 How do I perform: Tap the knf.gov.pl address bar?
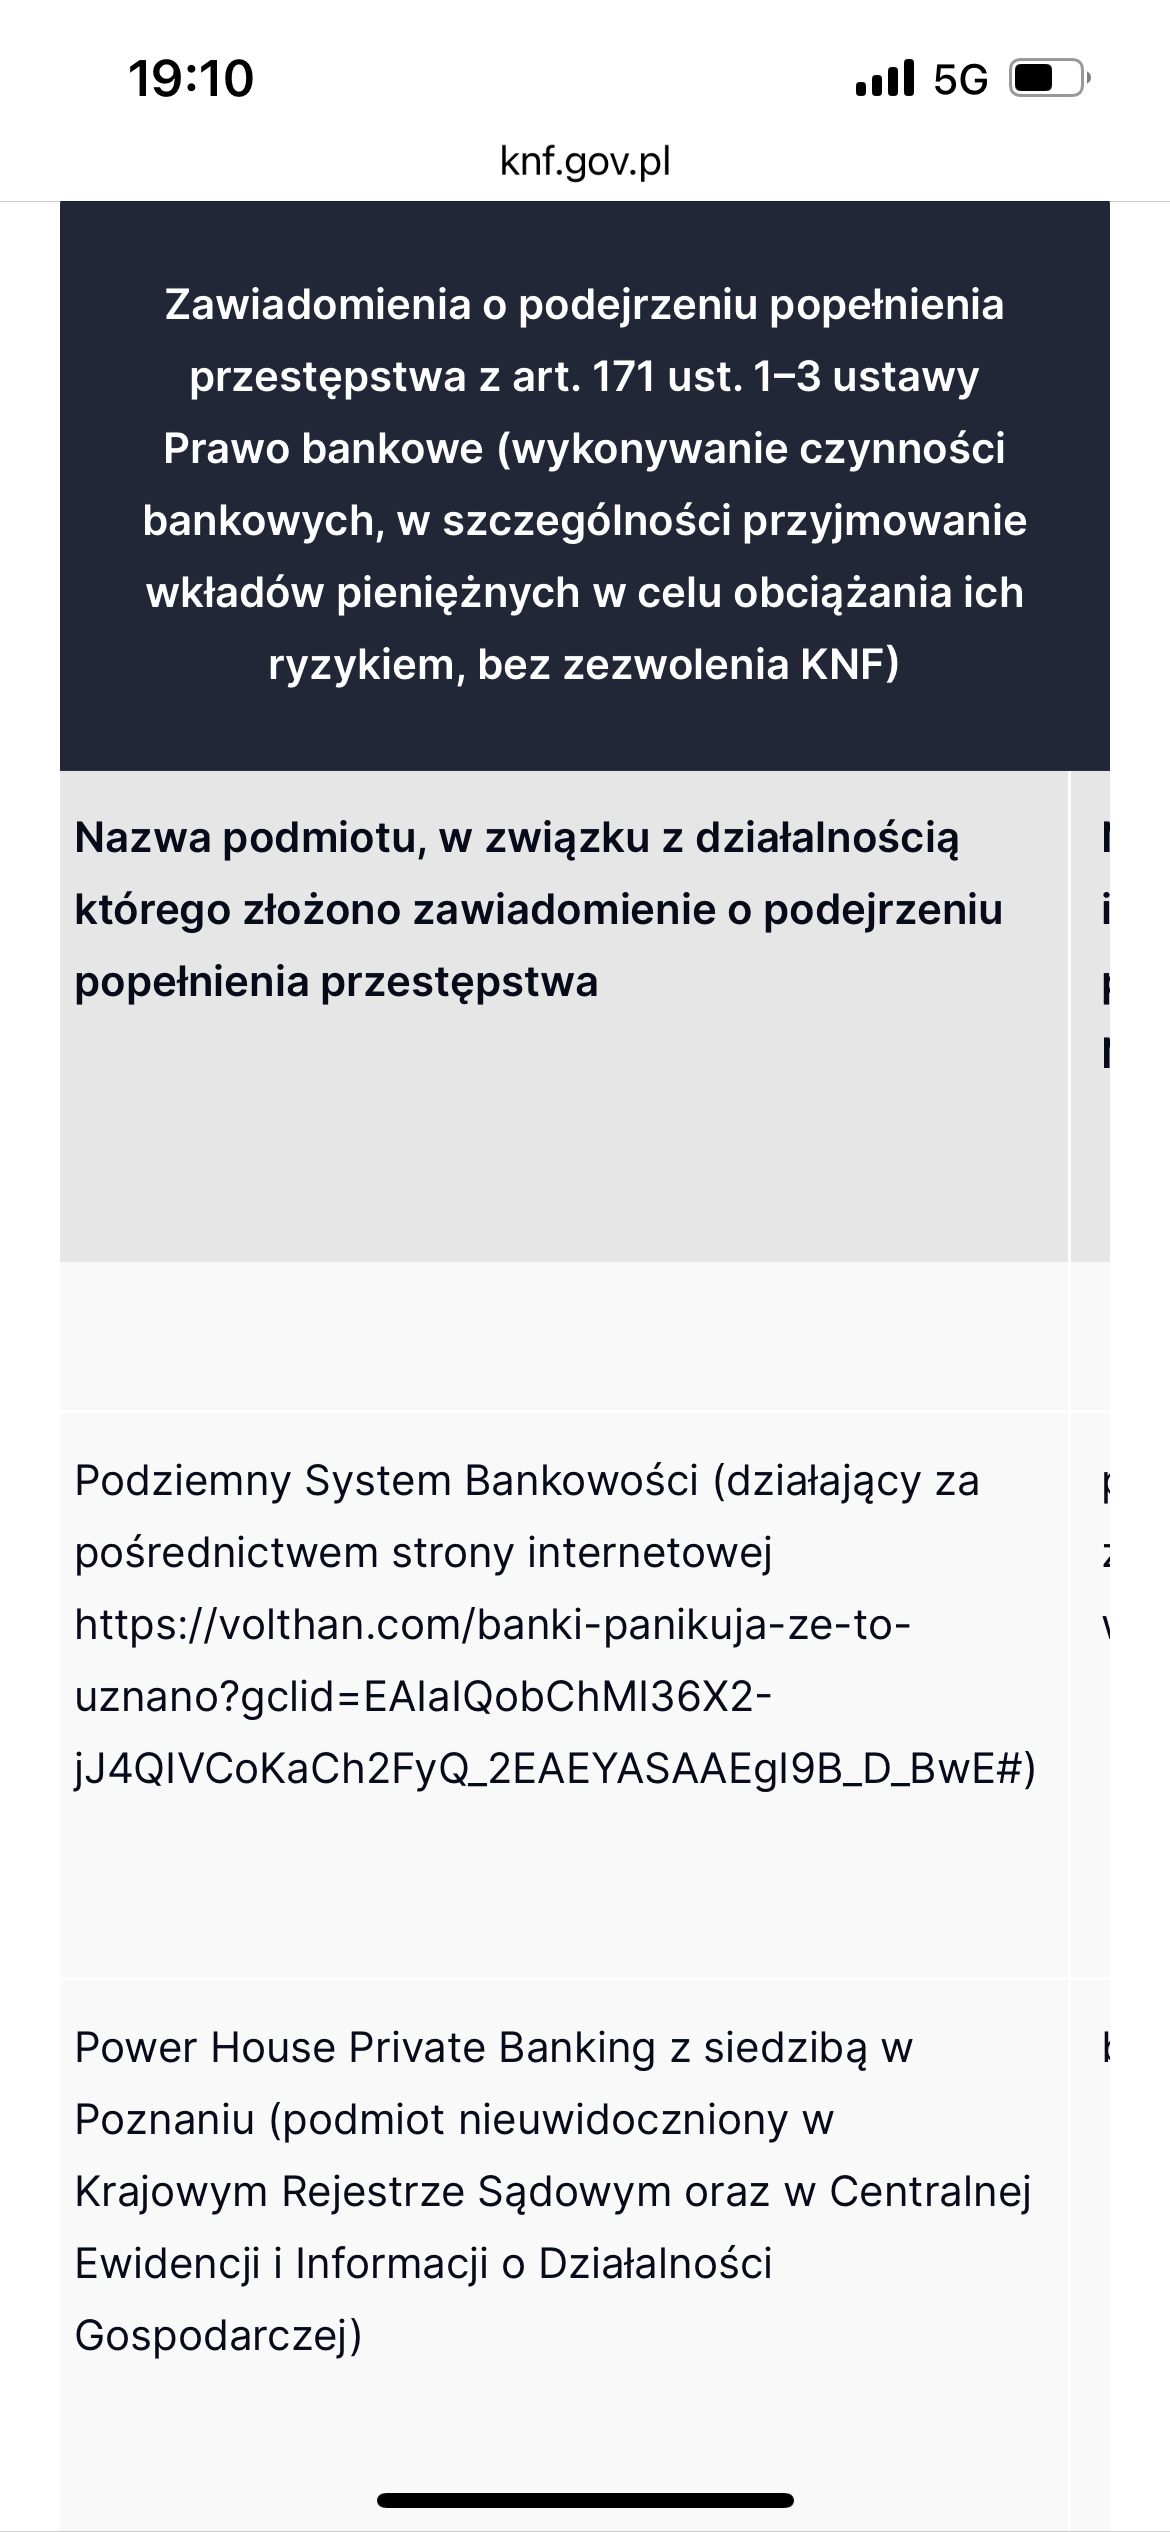[x=585, y=161]
